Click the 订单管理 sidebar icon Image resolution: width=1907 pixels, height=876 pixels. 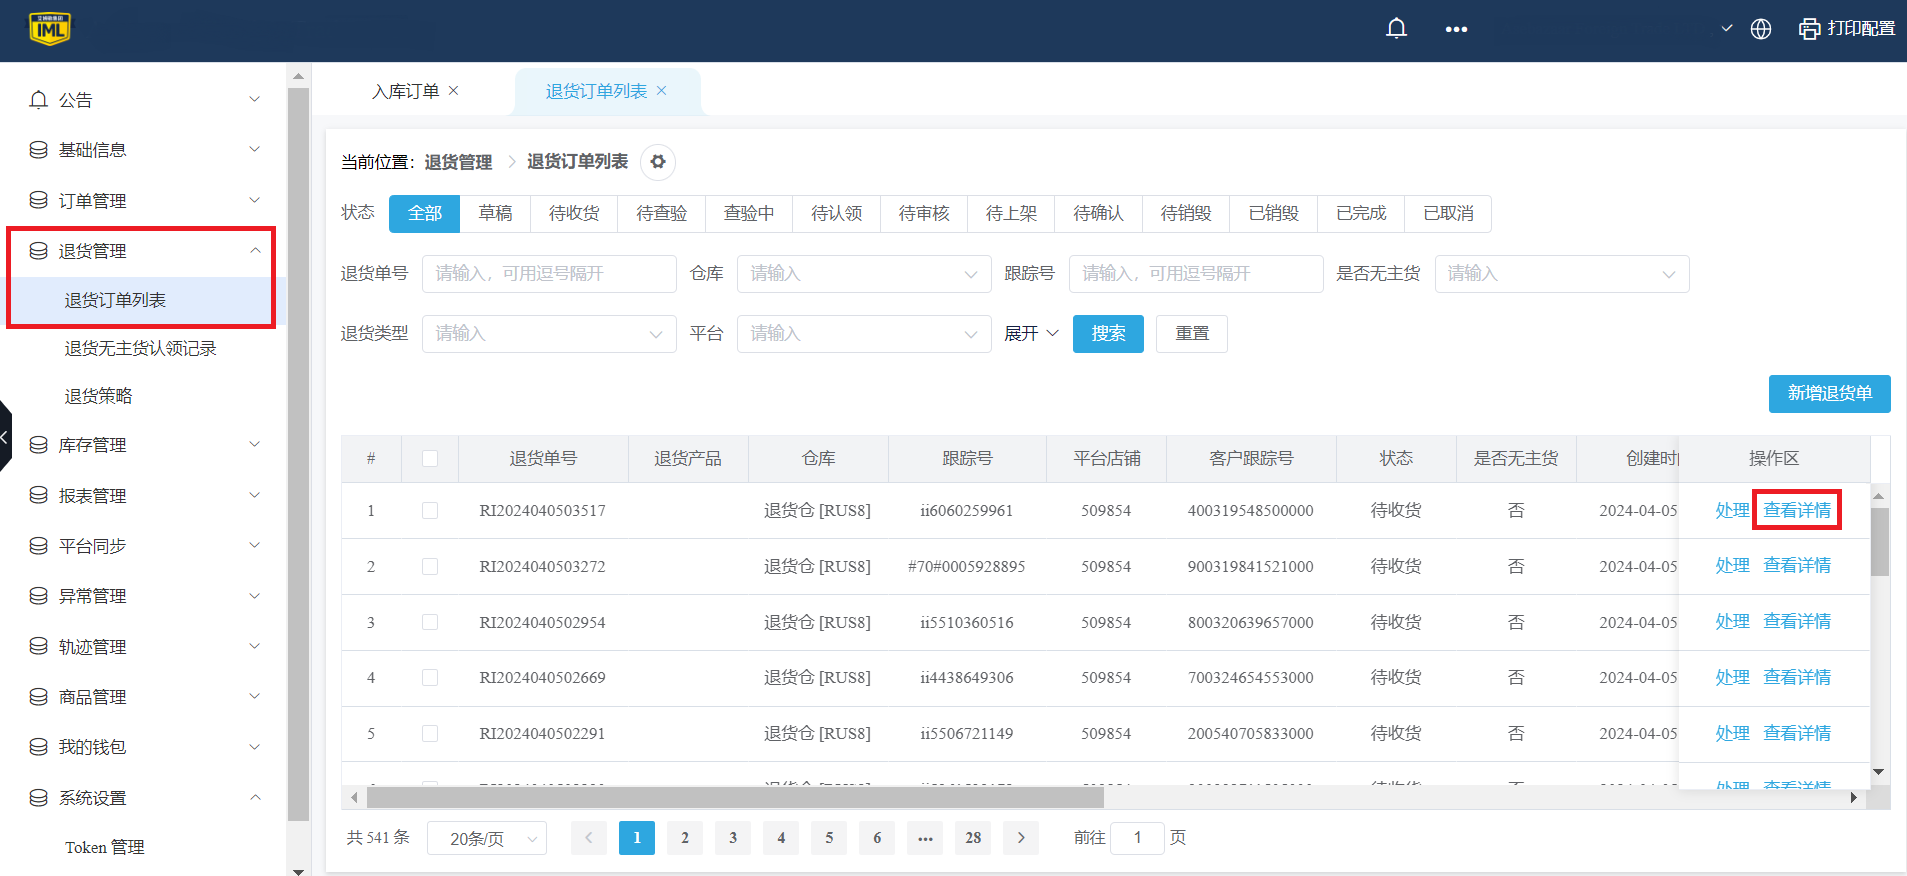pos(39,200)
